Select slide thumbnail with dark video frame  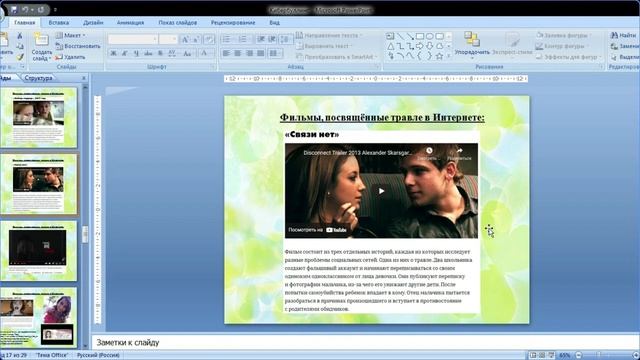38,250
